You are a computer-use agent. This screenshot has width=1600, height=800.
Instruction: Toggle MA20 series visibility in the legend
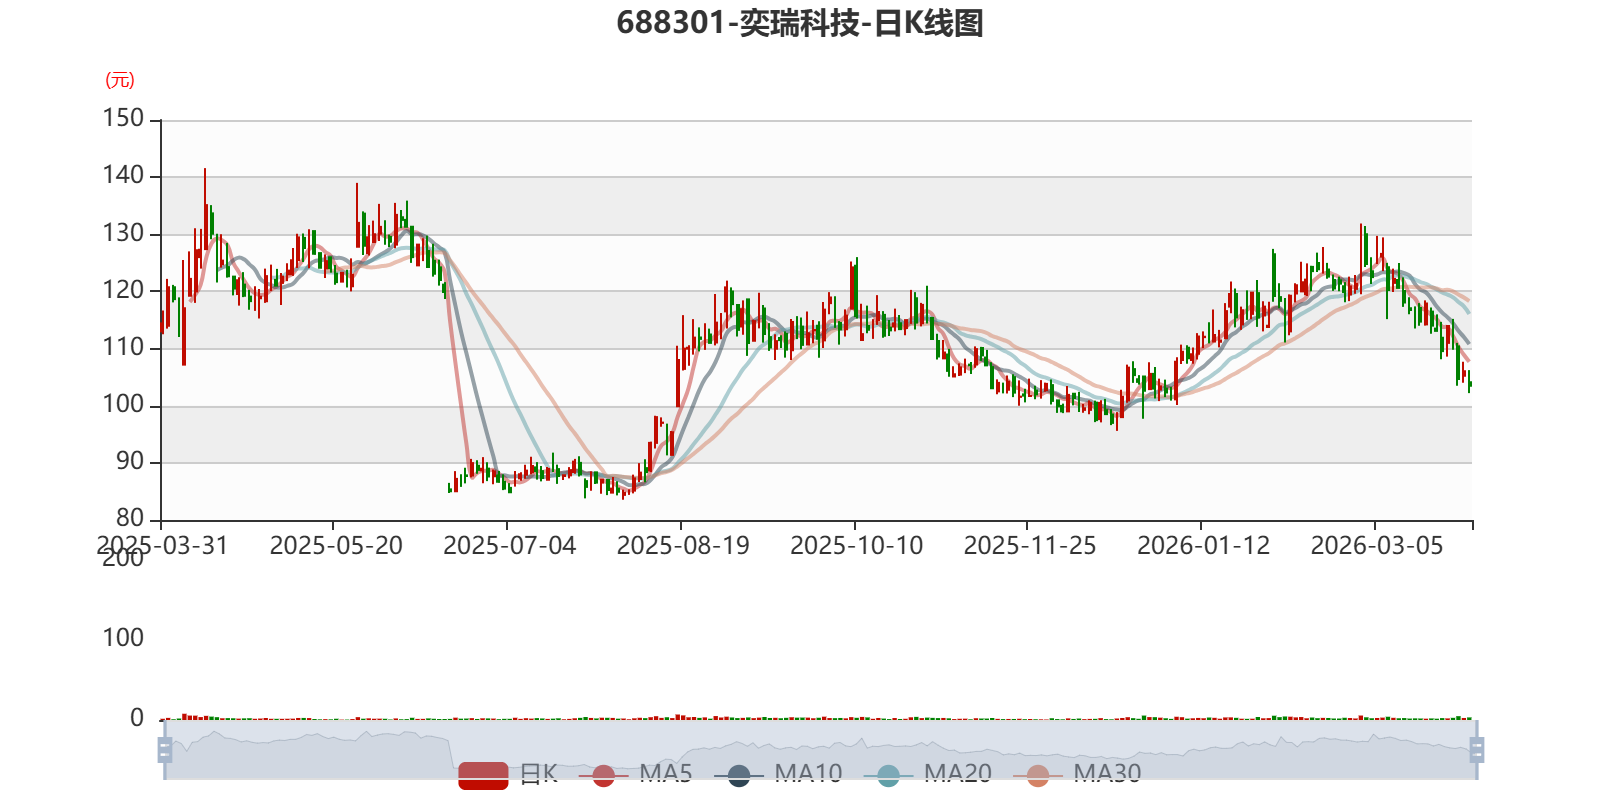(928, 775)
